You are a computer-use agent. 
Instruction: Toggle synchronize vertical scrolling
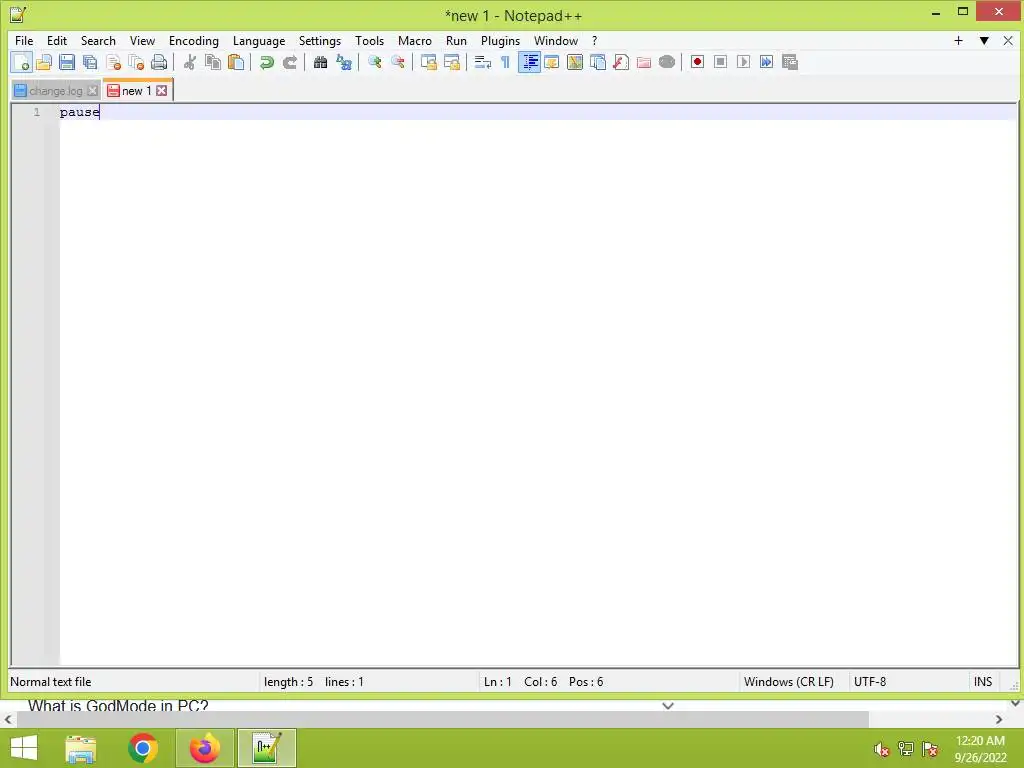[x=428, y=62]
